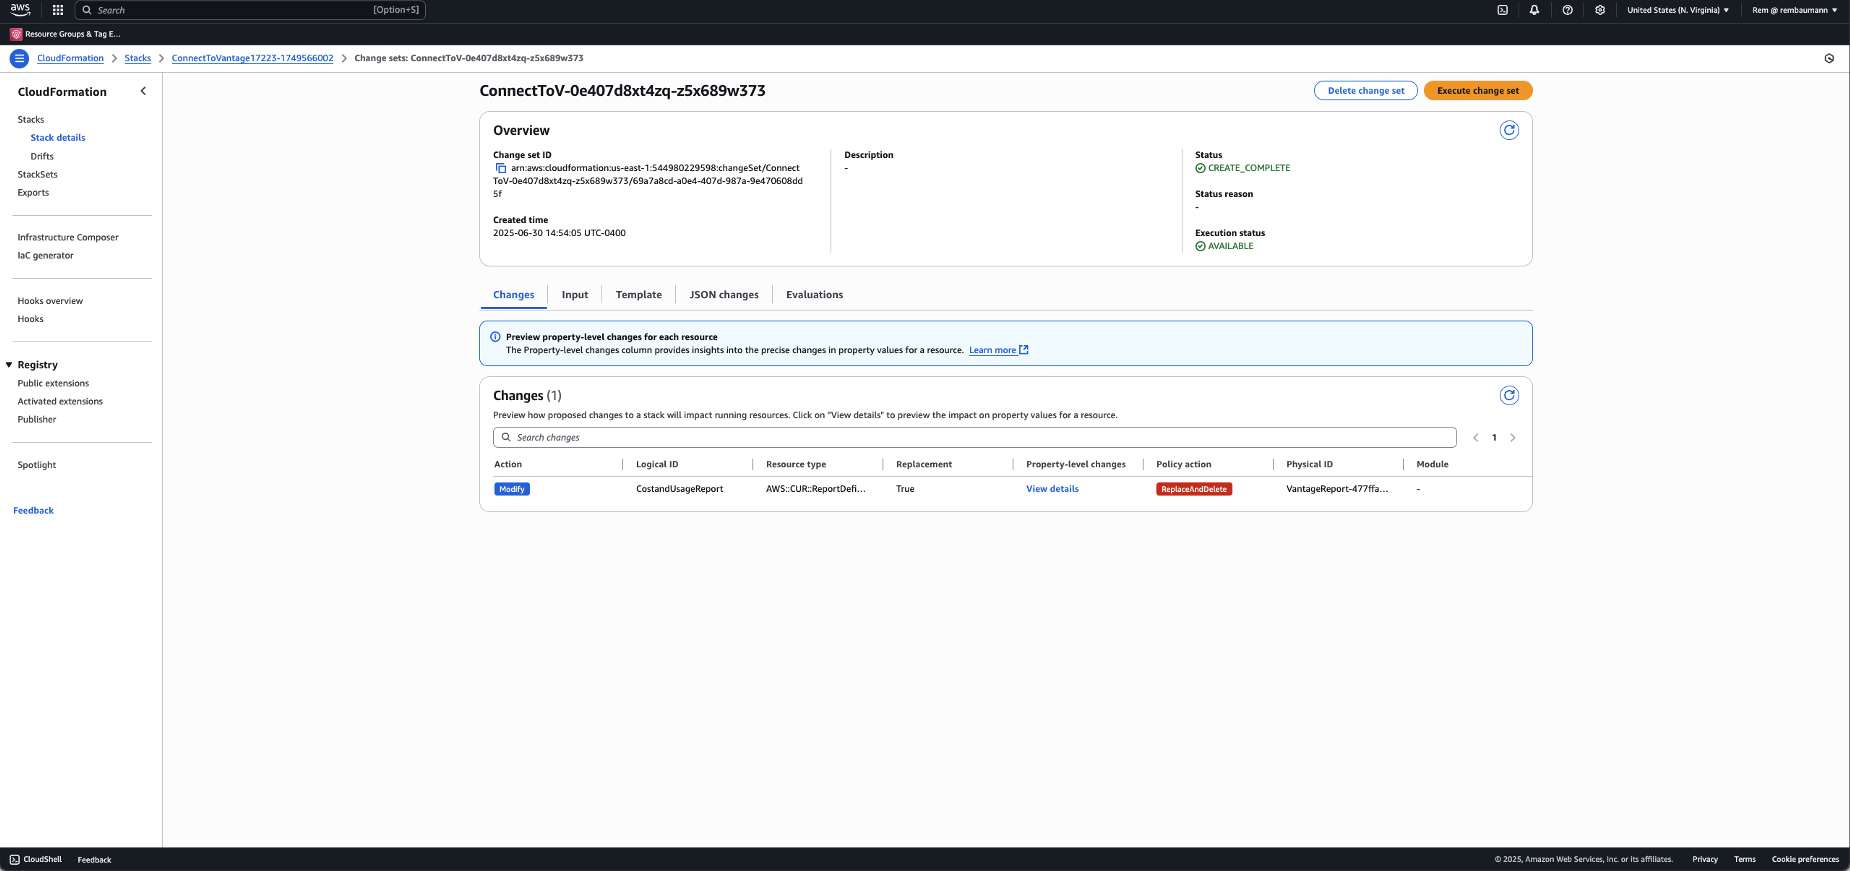Viewport: 1850px width, 871px height.
Task: Open the services grid menu icon
Action: click(x=58, y=10)
